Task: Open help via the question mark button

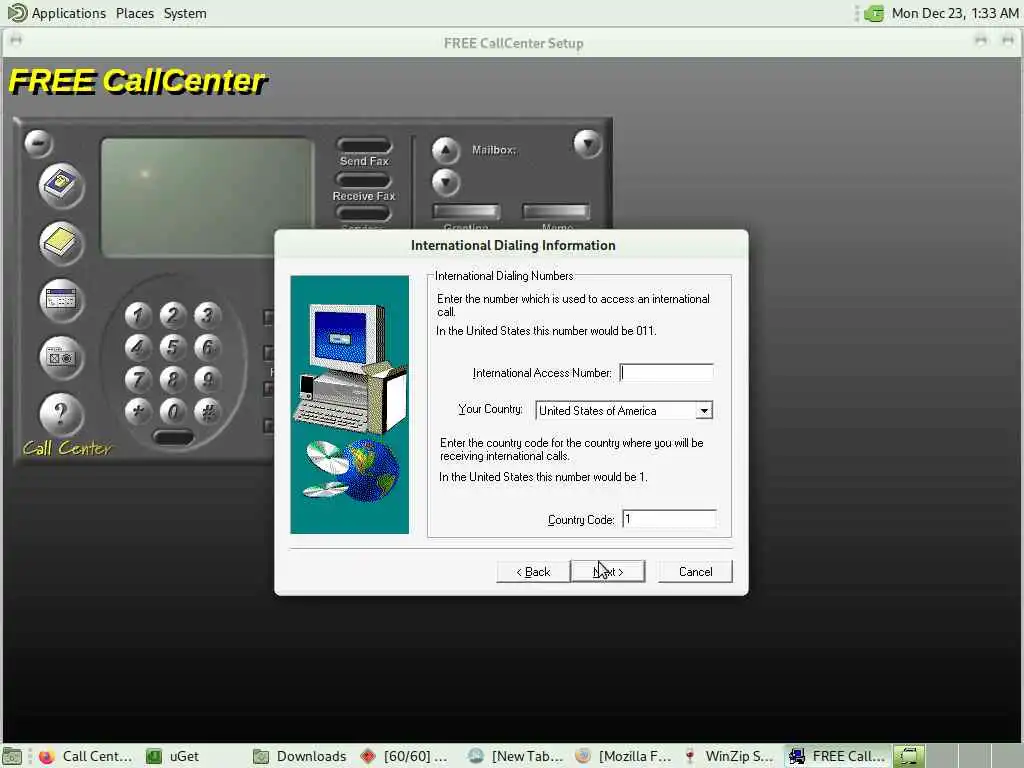Action: (x=61, y=414)
